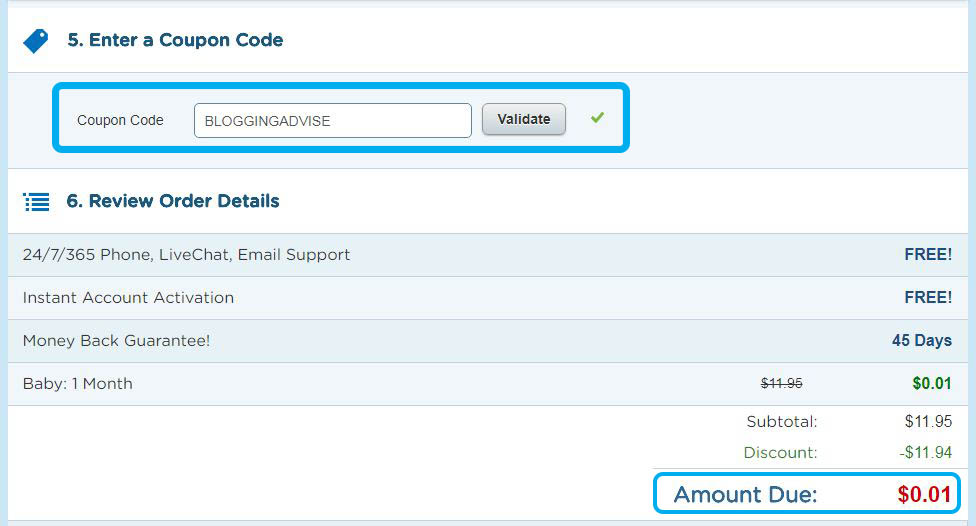
Task: Click the FREE! label for account activation
Action: [x=928, y=298]
